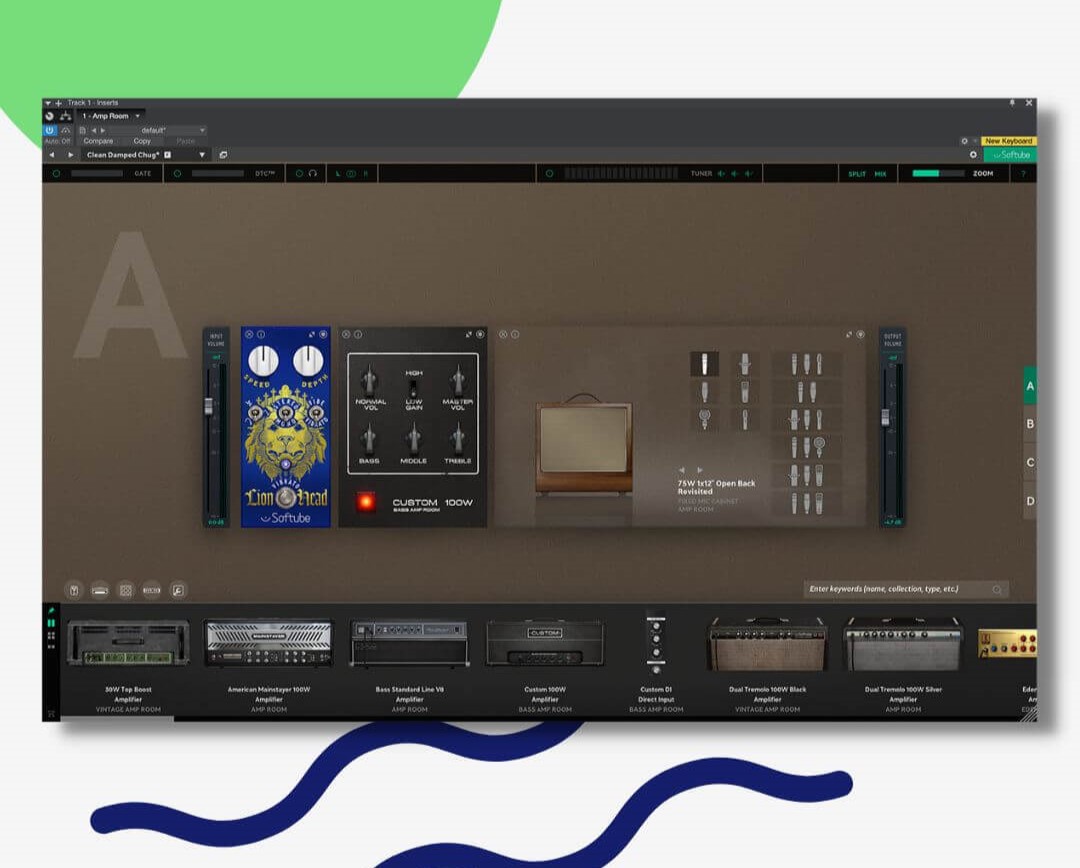This screenshot has width=1080, height=868.
Task: Open Clean Damped Chug preset list arrow
Action: [201, 155]
